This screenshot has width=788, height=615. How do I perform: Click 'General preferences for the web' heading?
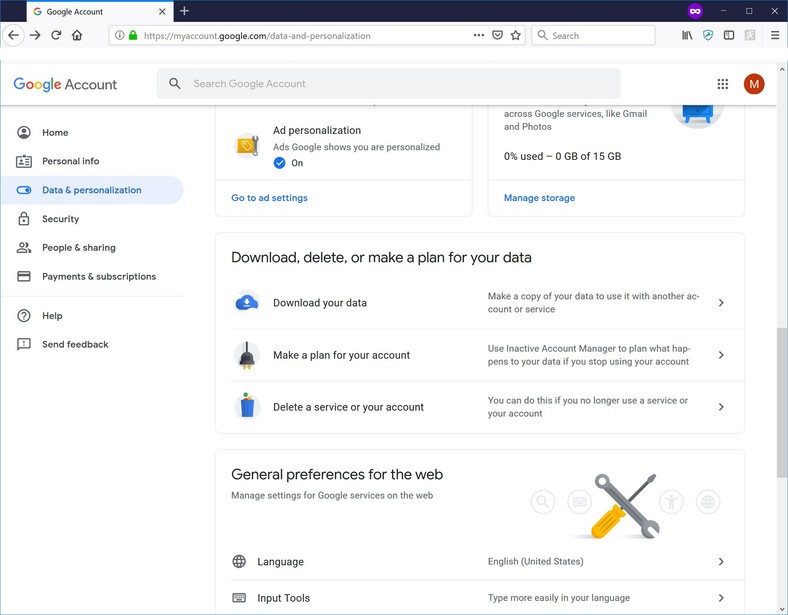pos(337,474)
